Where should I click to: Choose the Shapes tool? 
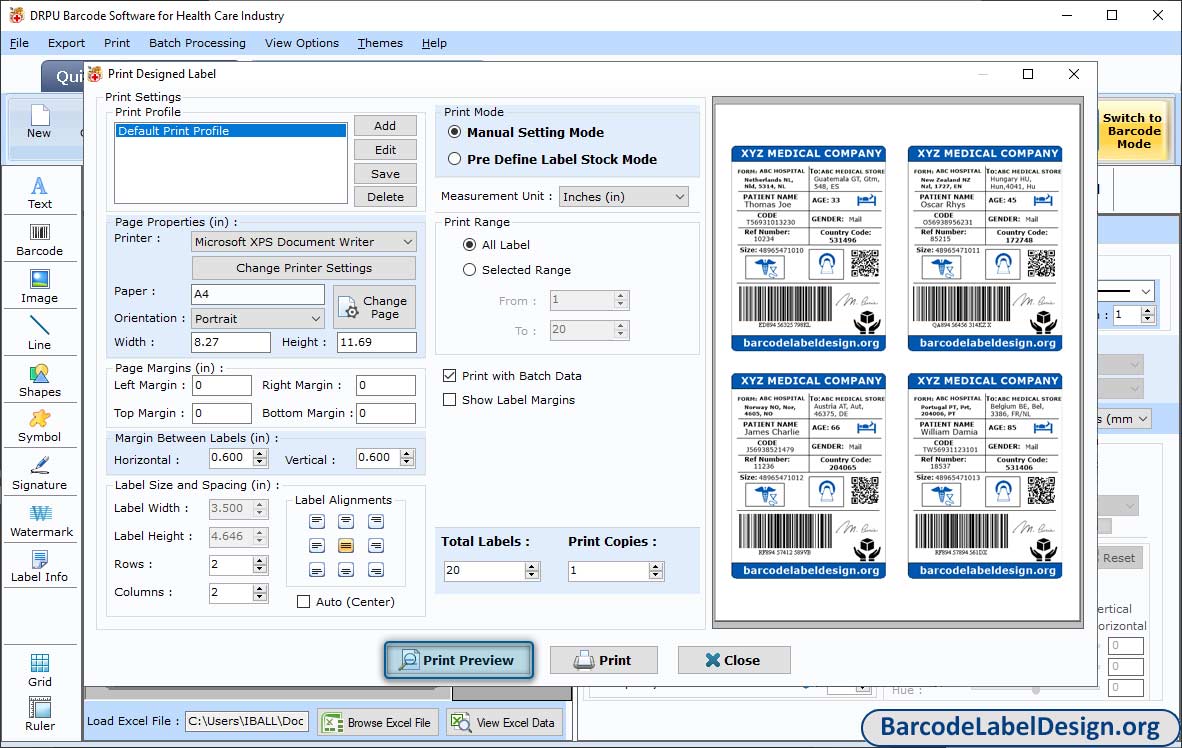(x=39, y=380)
